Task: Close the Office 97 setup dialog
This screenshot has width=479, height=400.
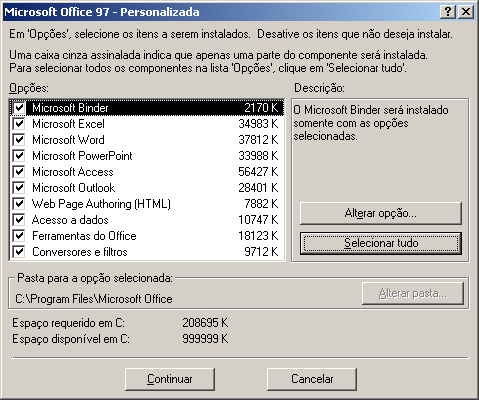Action: click(466, 12)
